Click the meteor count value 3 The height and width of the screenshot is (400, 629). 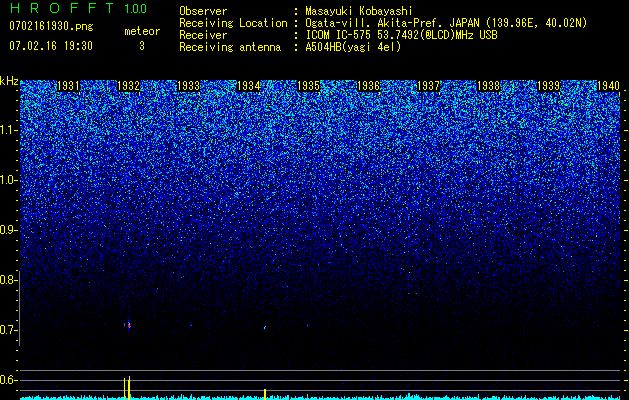tap(142, 46)
